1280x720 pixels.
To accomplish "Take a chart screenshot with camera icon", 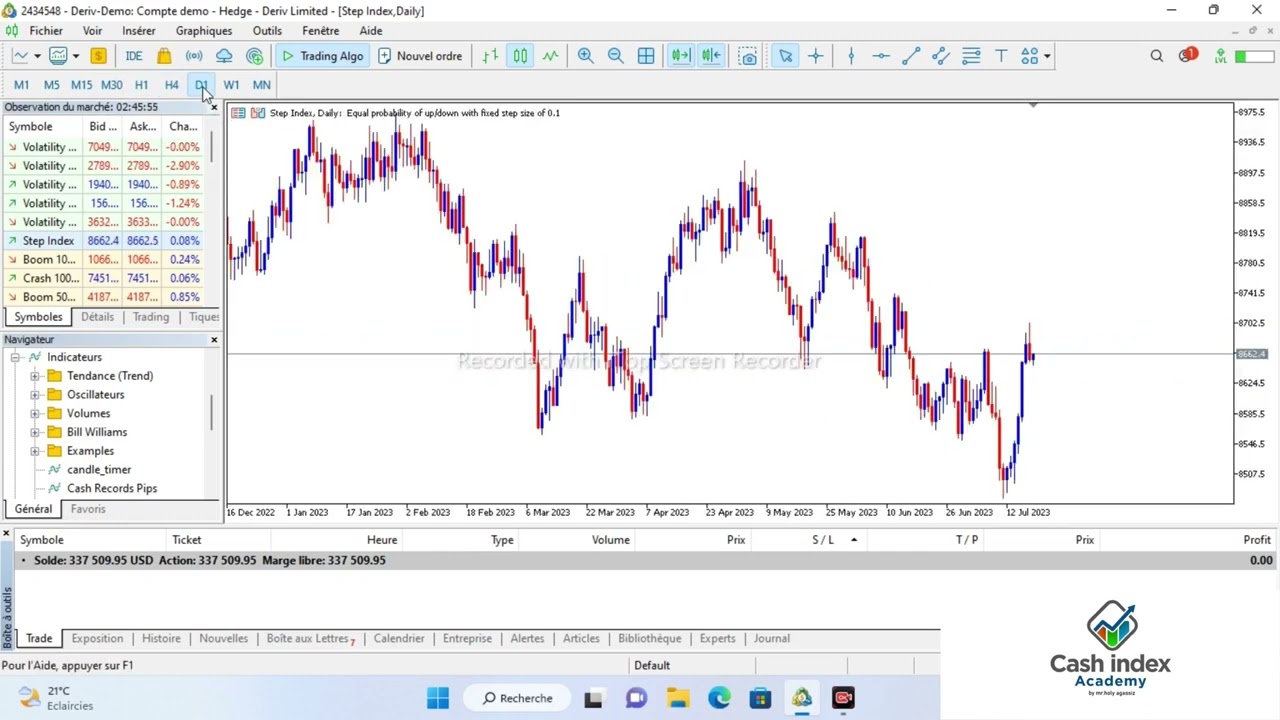I will pos(748,56).
